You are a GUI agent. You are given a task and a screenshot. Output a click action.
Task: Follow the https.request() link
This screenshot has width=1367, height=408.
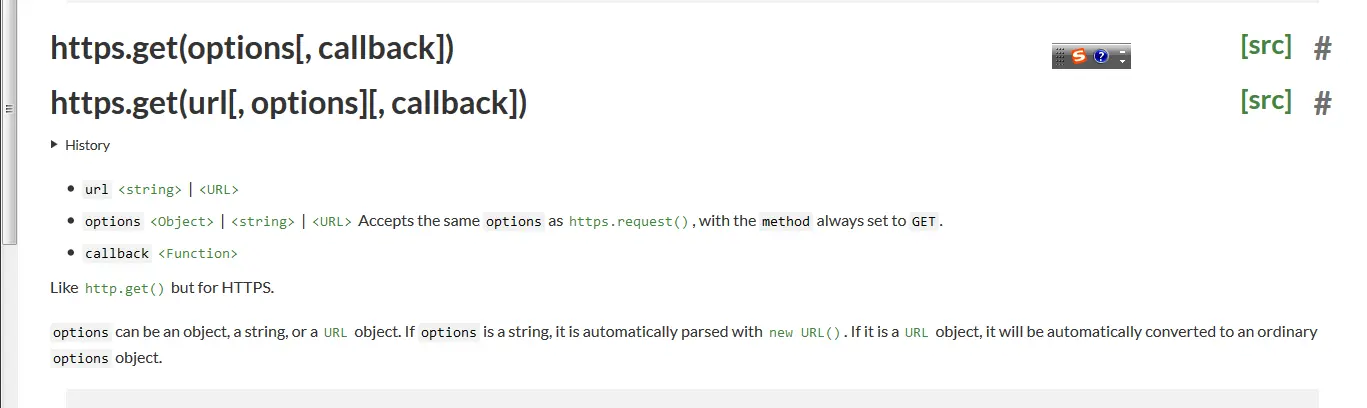629,222
